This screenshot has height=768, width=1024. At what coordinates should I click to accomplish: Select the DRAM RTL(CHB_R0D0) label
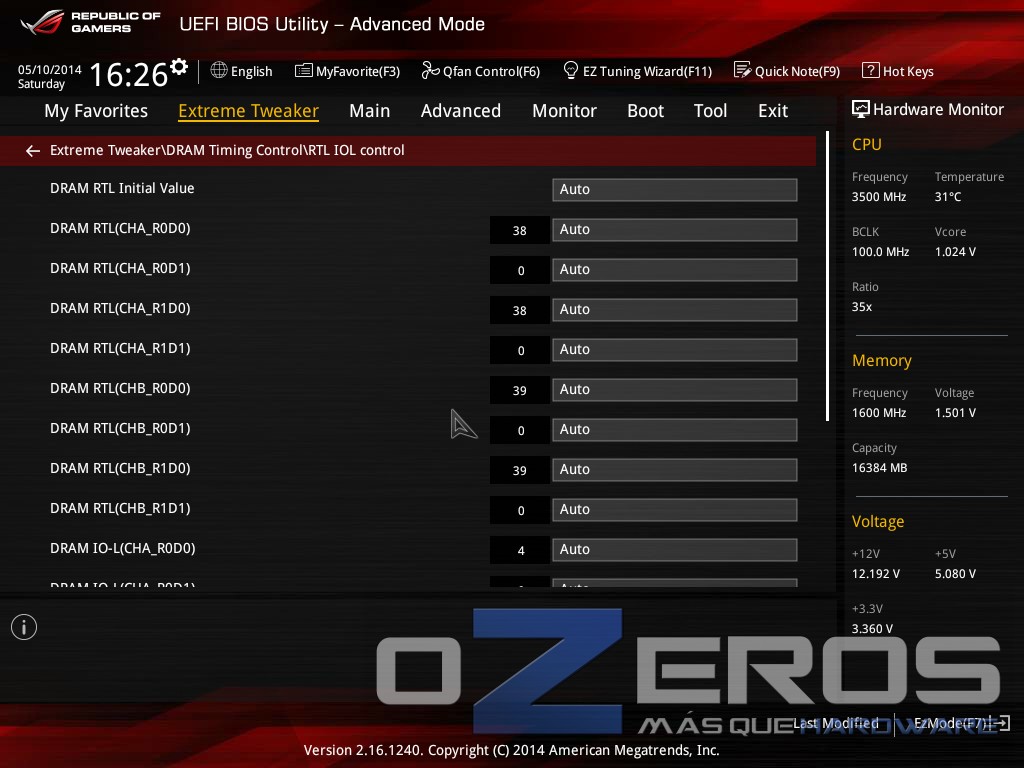coord(120,389)
